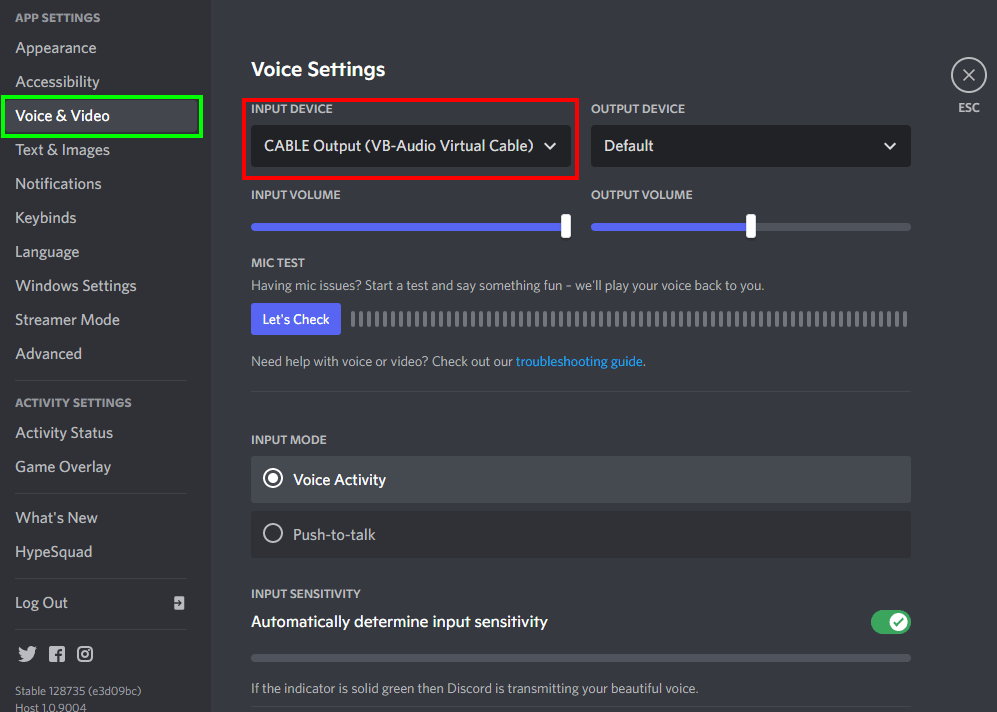Click the mic test level meter
997x712 pixels.
[x=629, y=319]
